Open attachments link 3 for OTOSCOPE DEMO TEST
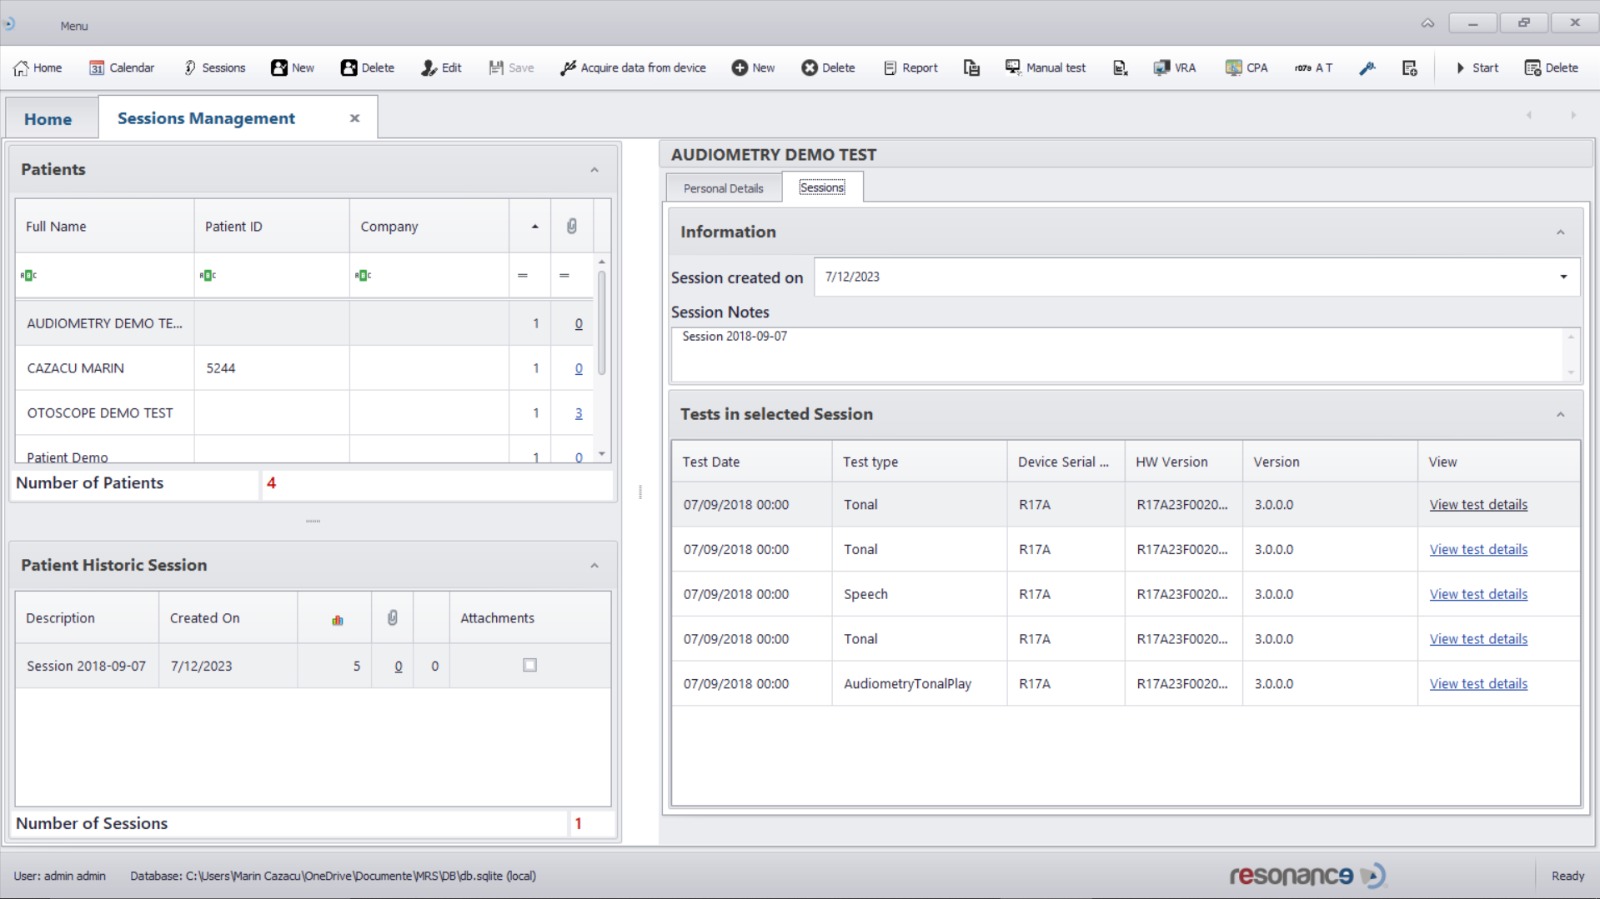The image size is (1600, 899). point(578,413)
